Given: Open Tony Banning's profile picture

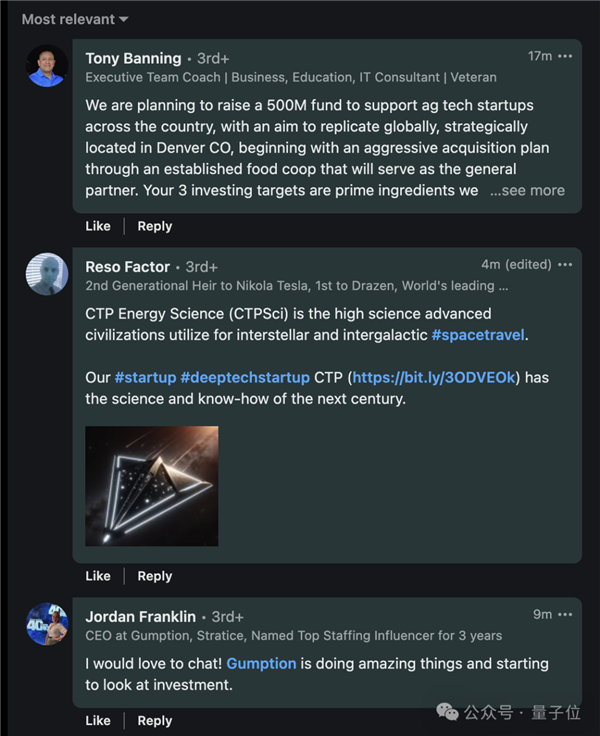Looking at the screenshot, I should point(46,66).
